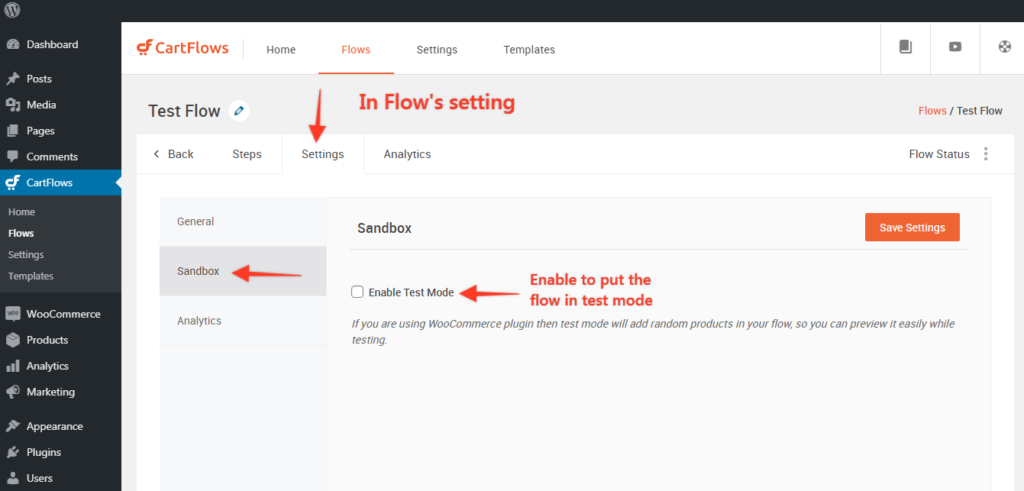Screen dimensions: 1024x491
Task: Open the knowledge base book icon
Action: [x=905, y=47]
